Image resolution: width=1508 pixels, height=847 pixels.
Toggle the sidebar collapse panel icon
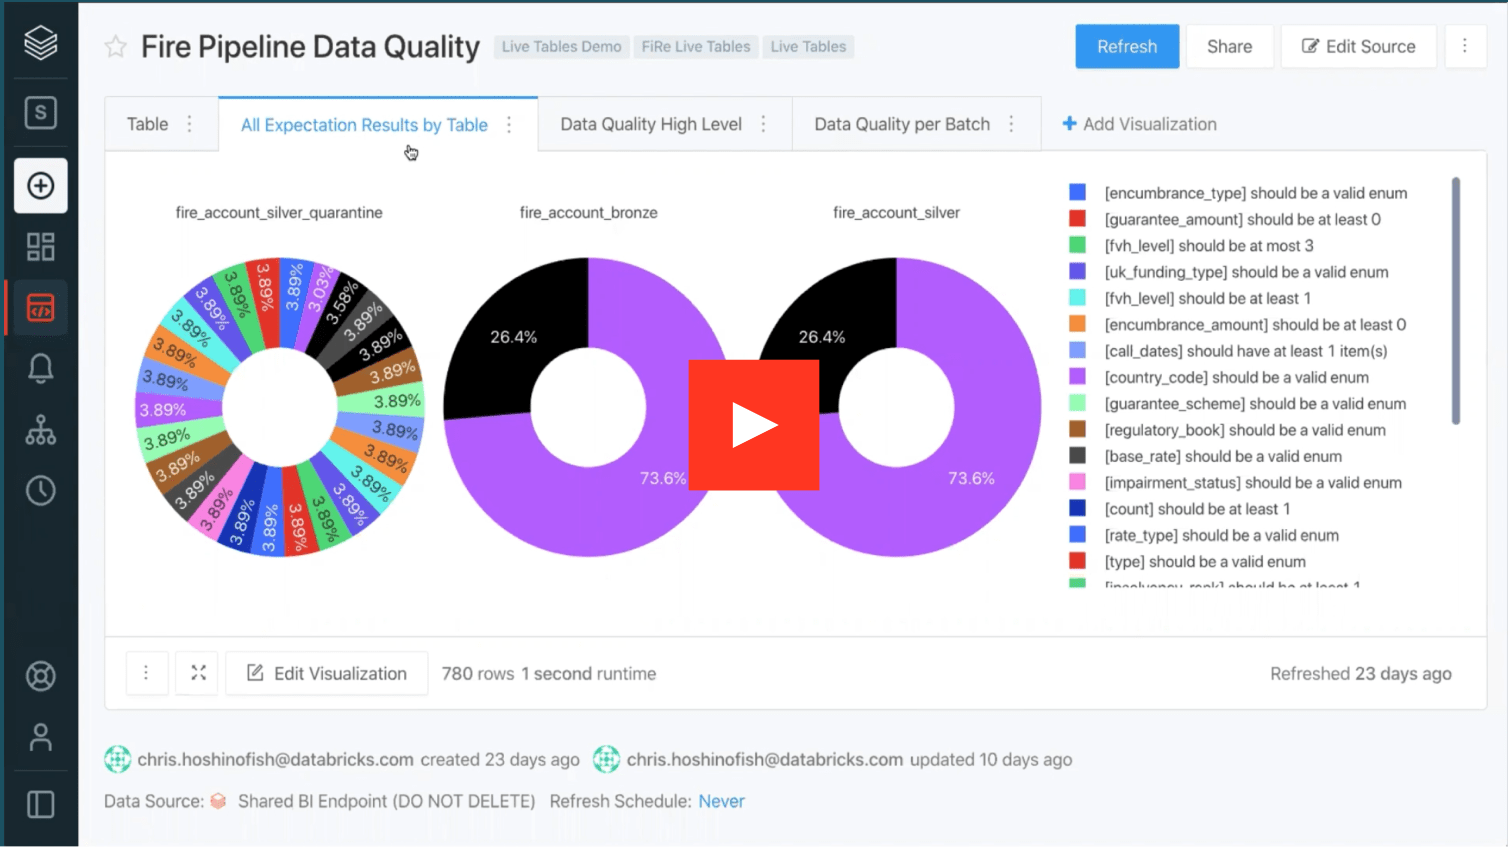(x=41, y=805)
